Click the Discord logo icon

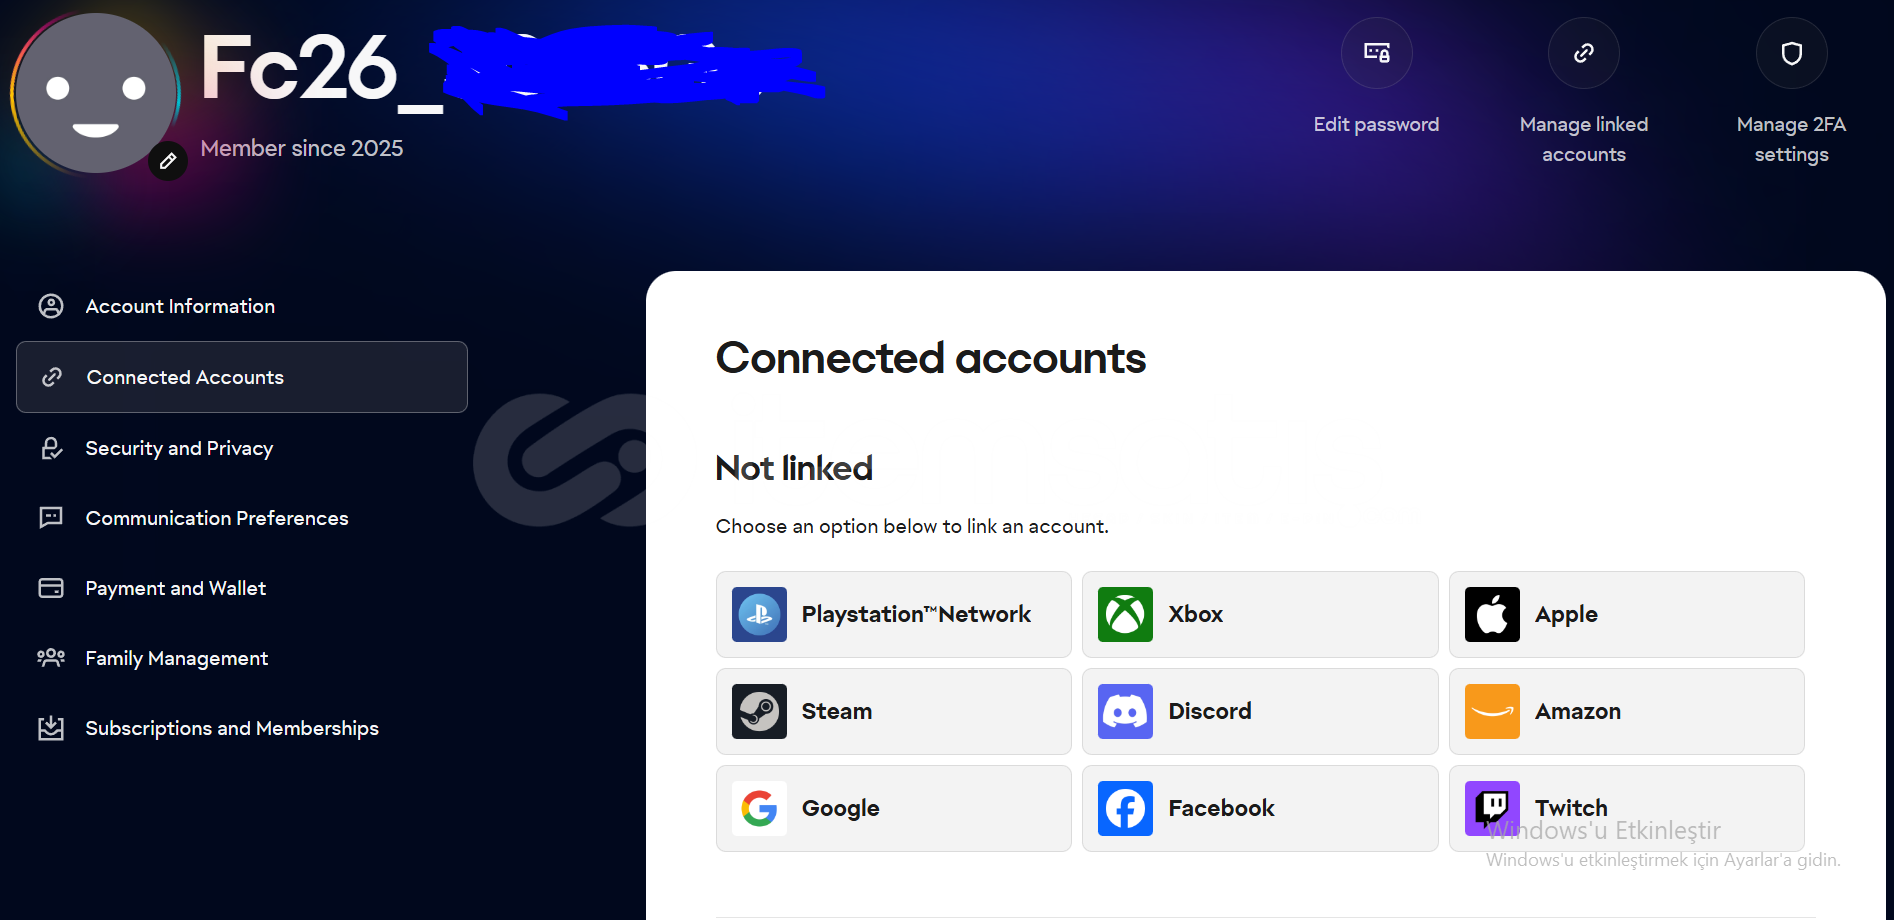1125,711
